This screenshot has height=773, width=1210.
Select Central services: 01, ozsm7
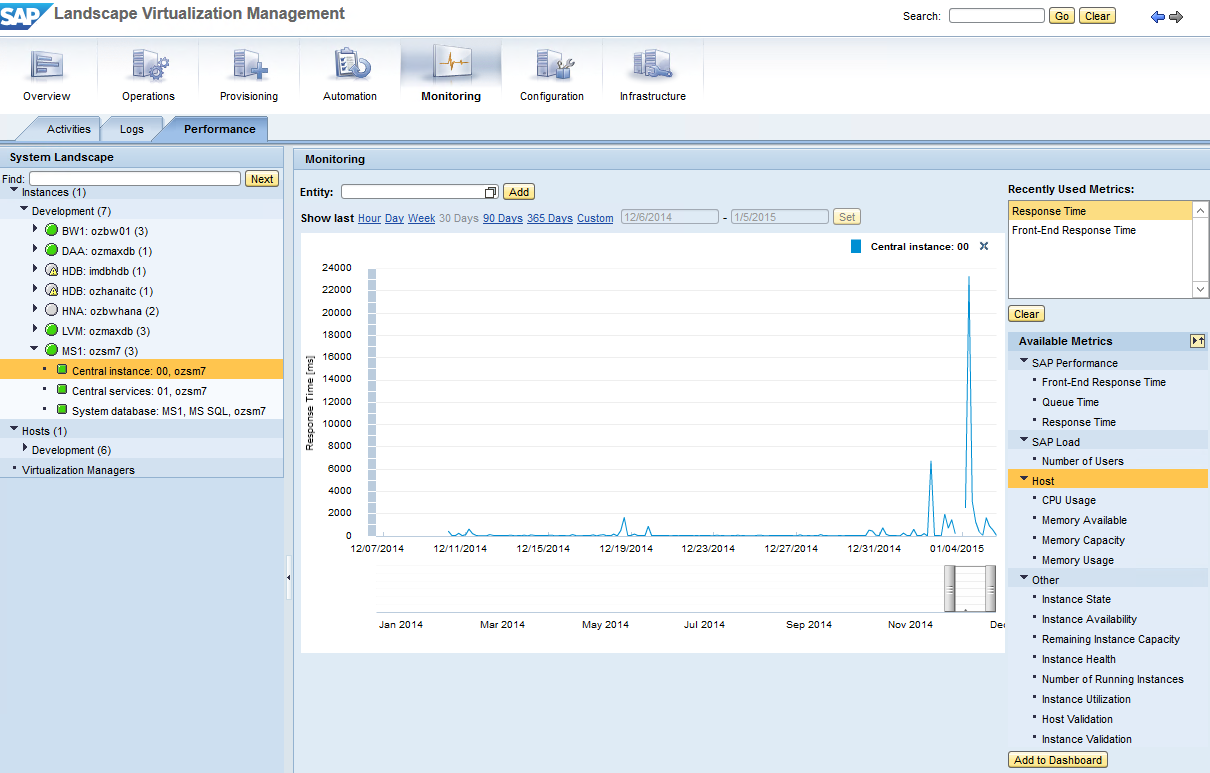point(139,391)
